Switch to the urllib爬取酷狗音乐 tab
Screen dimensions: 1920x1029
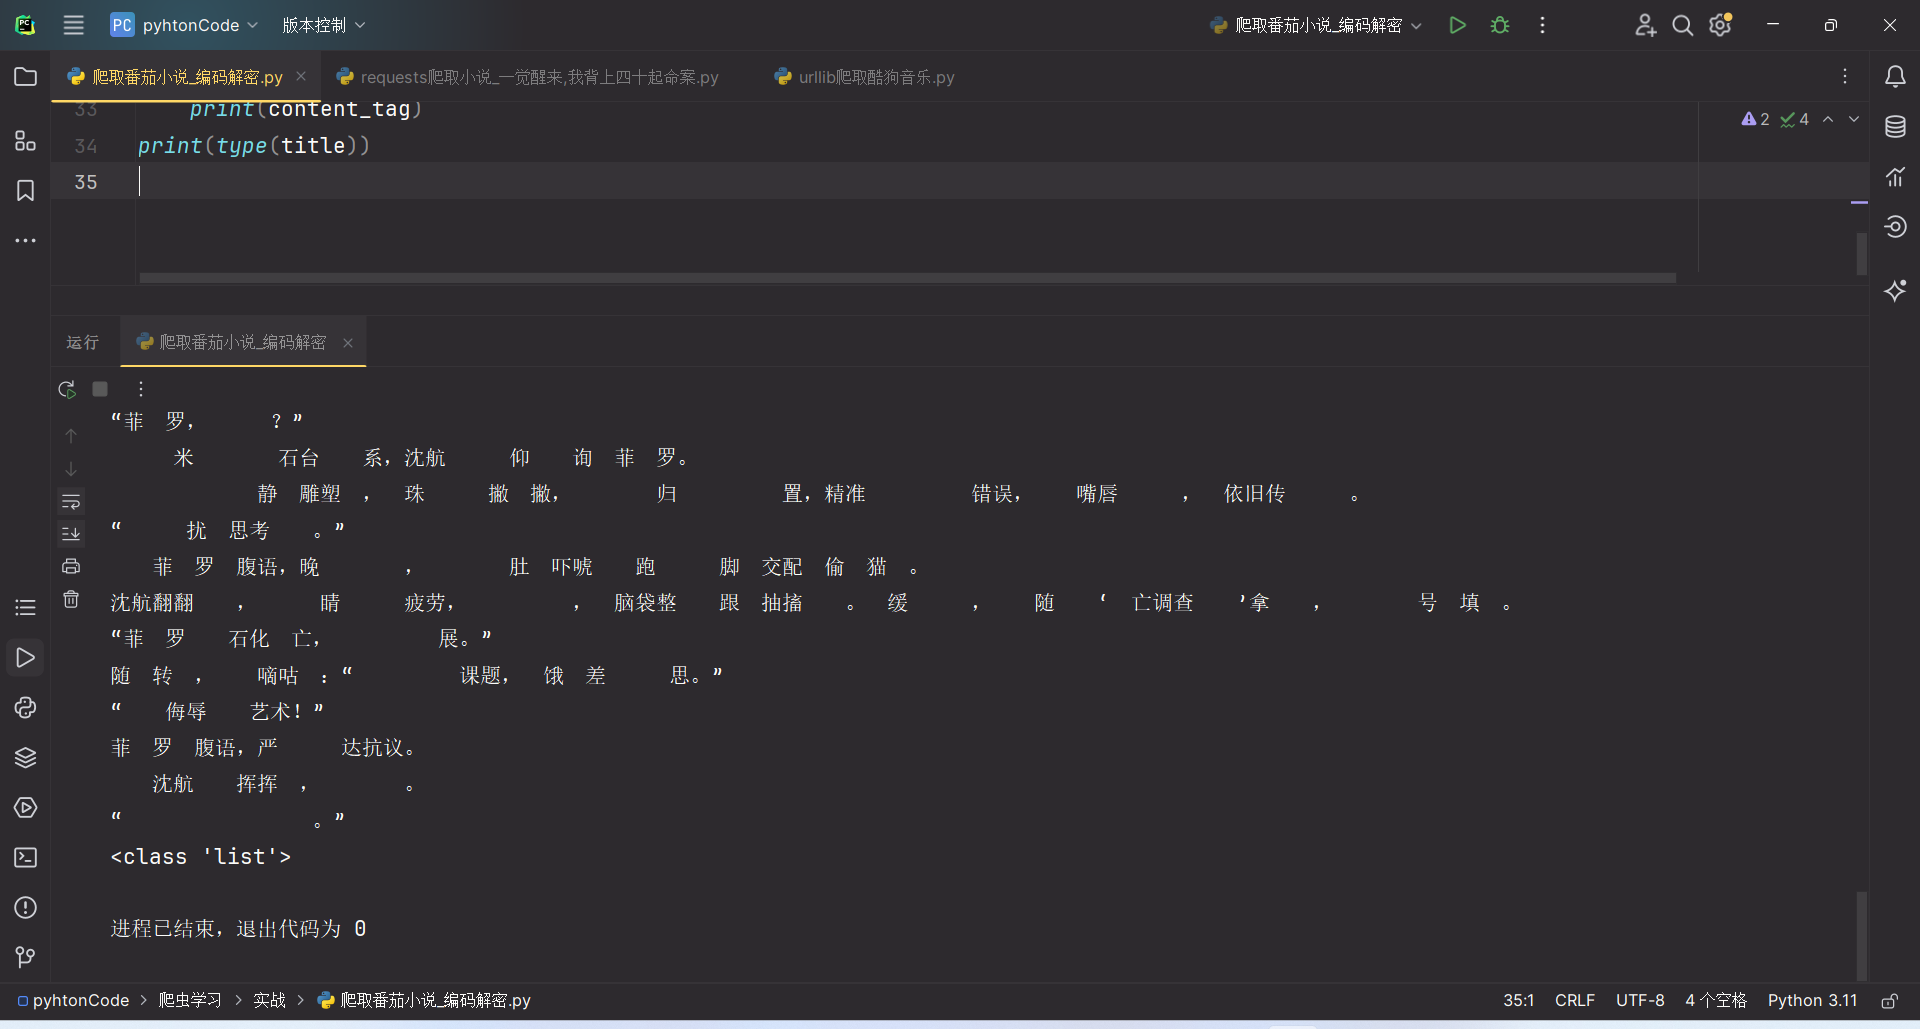click(873, 76)
